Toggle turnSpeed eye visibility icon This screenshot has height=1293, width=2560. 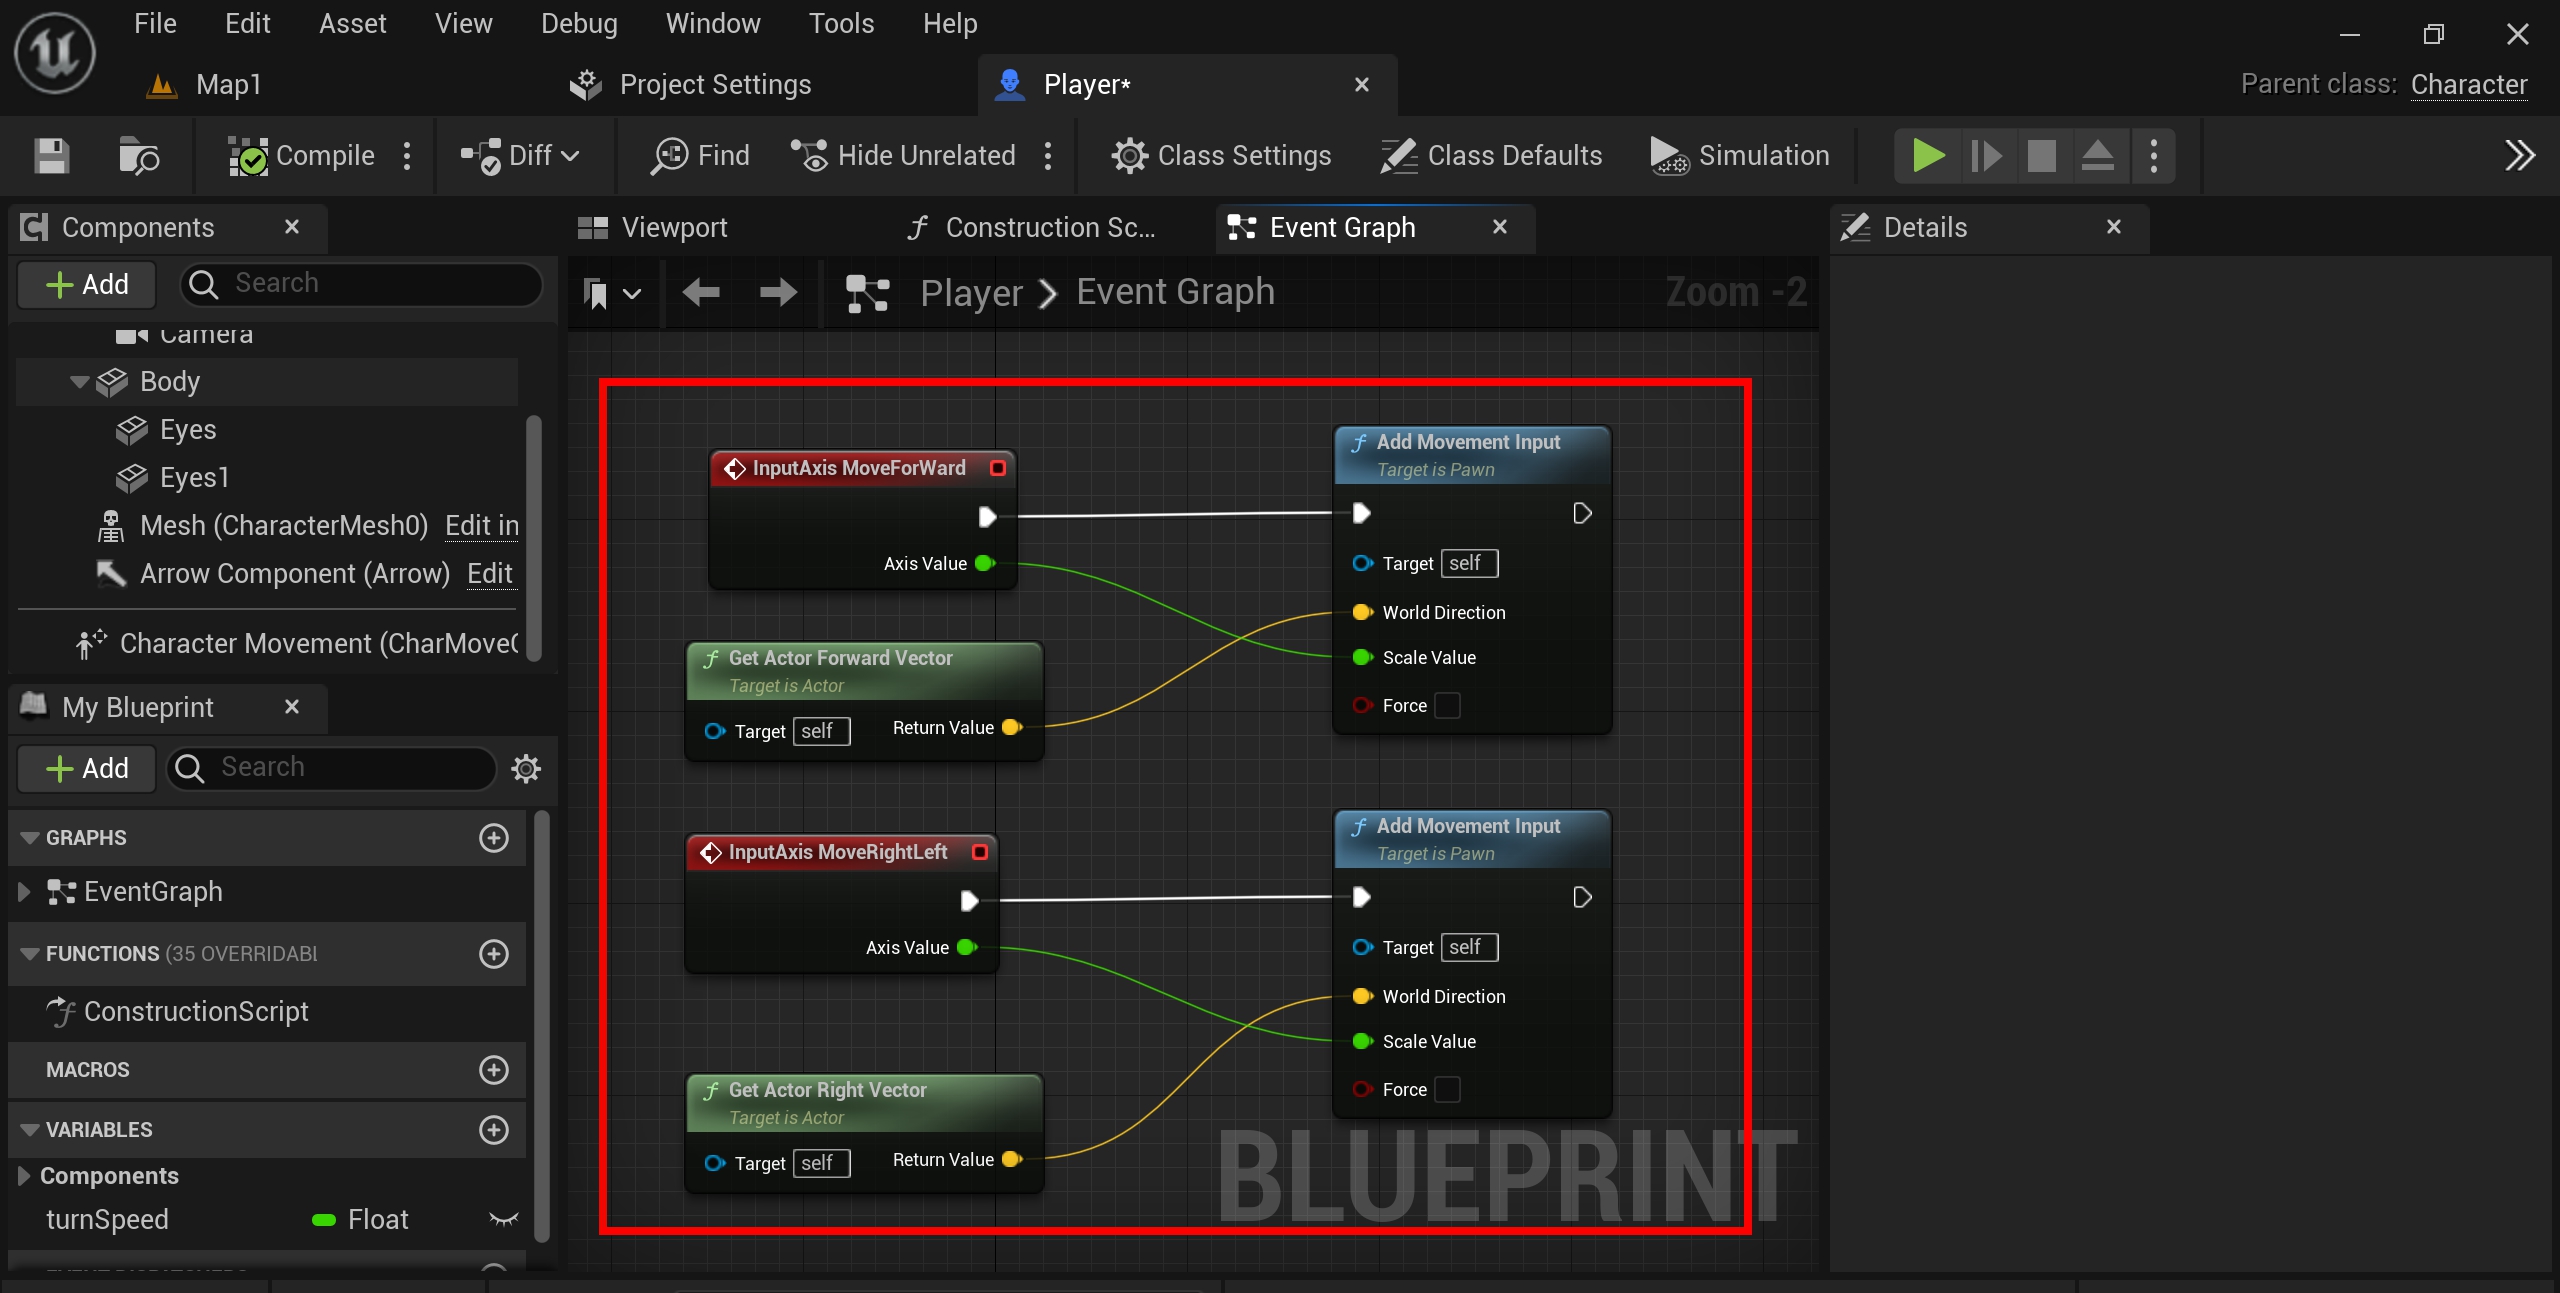pyautogui.click(x=503, y=1220)
